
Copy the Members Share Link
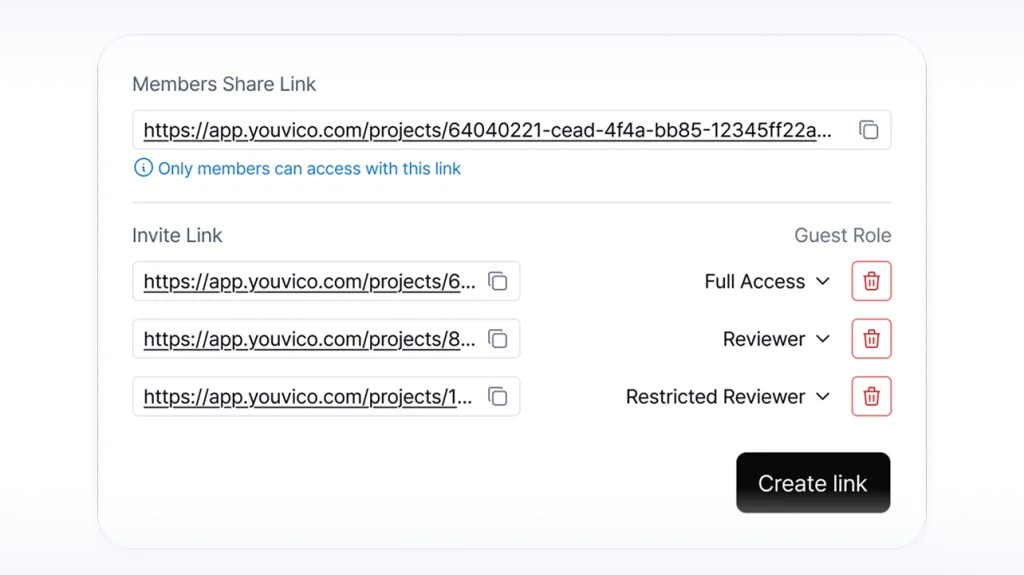pos(868,130)
